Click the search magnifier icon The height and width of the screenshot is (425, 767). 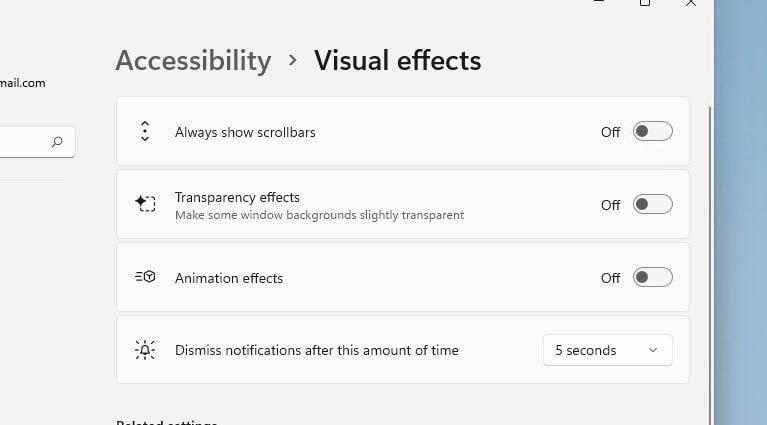click(57, 142)
